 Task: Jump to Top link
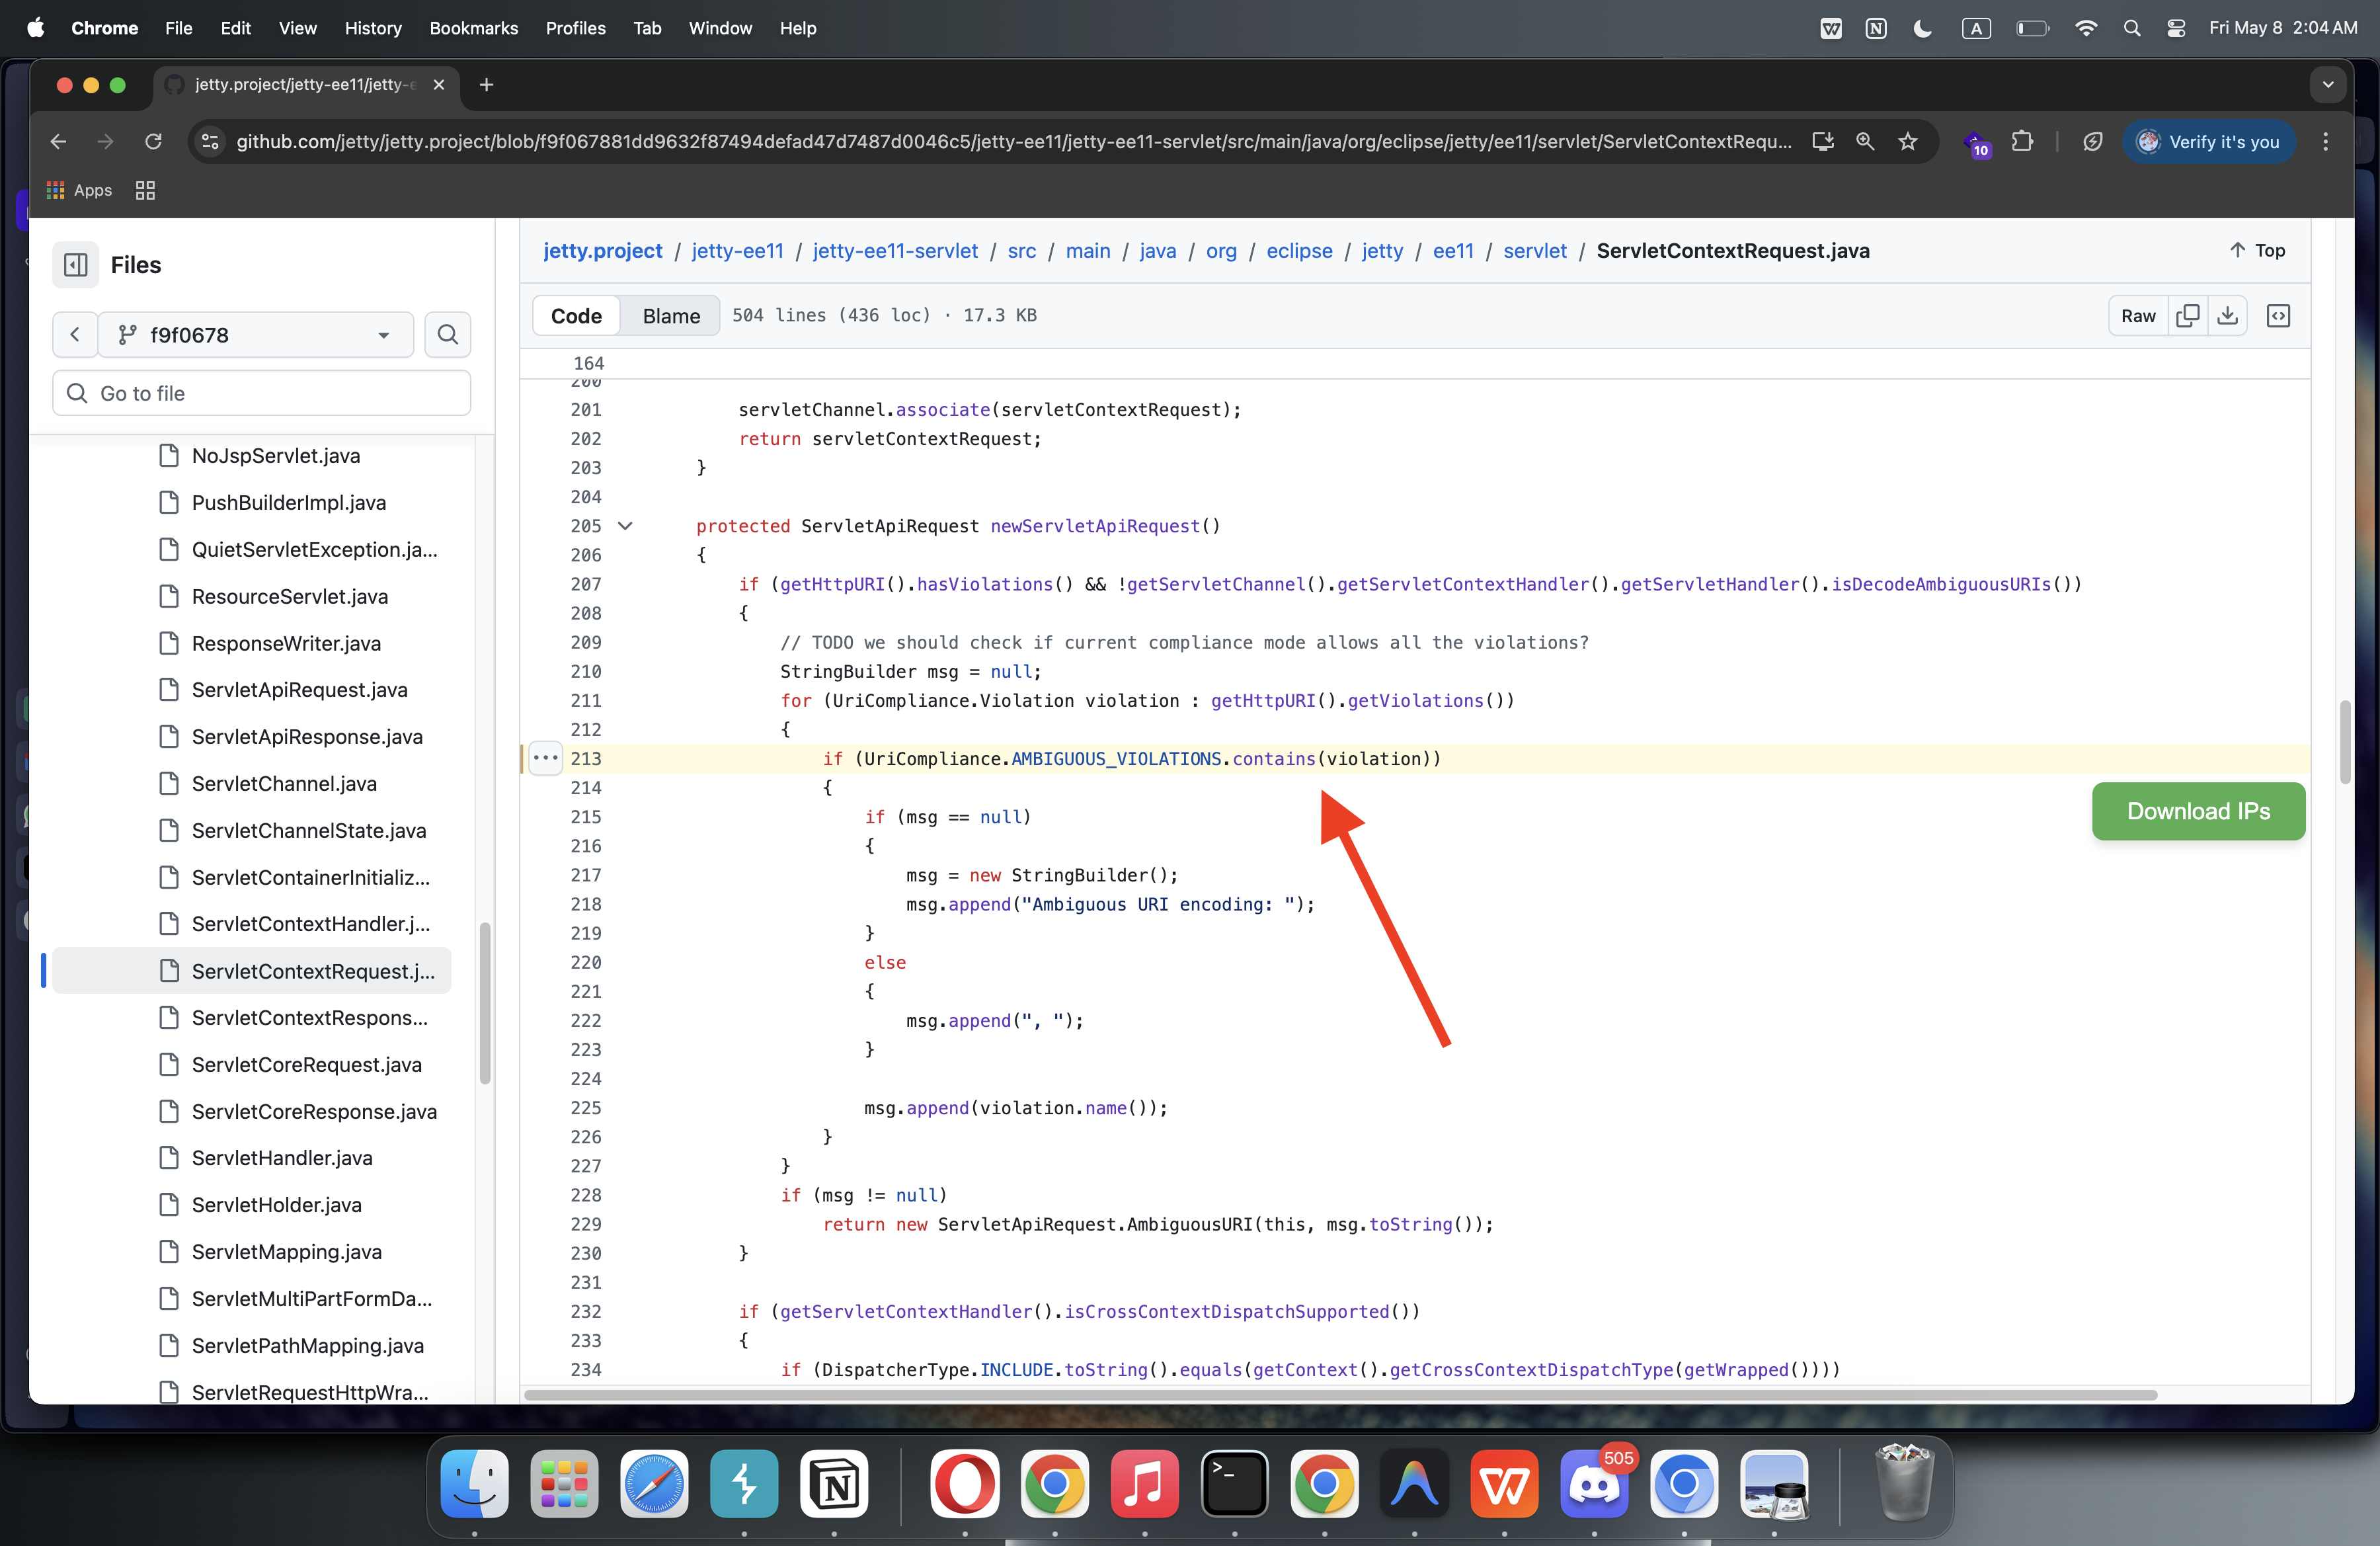click(2257, 250)
